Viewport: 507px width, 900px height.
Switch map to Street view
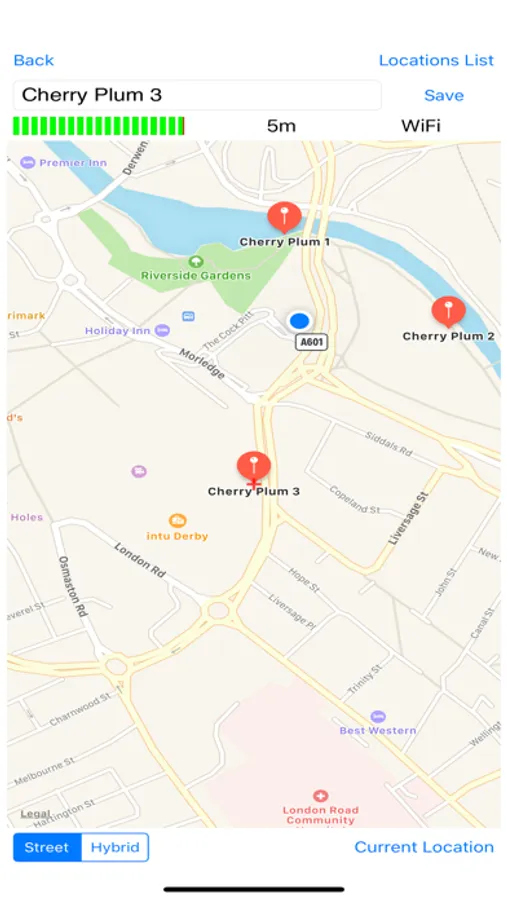point(47,847)
